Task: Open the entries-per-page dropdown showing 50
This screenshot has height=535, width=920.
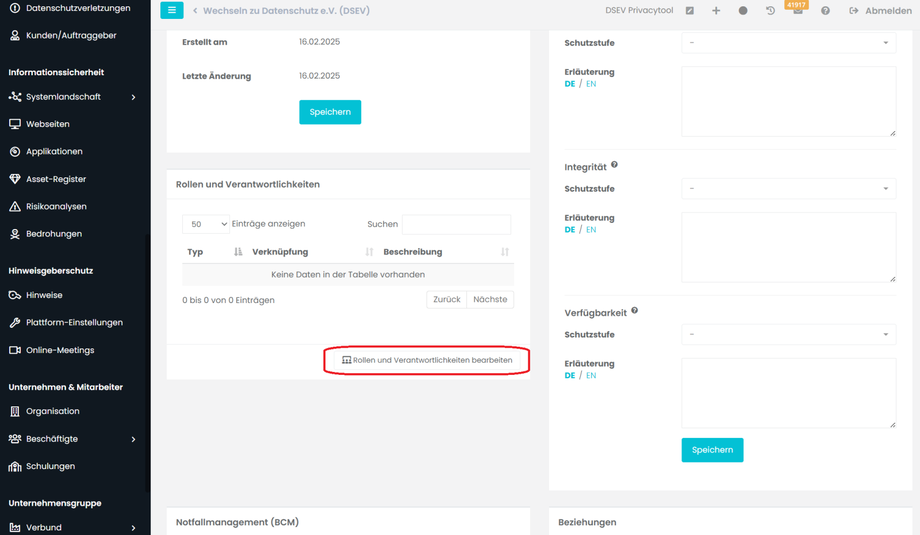Action: tap(206, 224)
